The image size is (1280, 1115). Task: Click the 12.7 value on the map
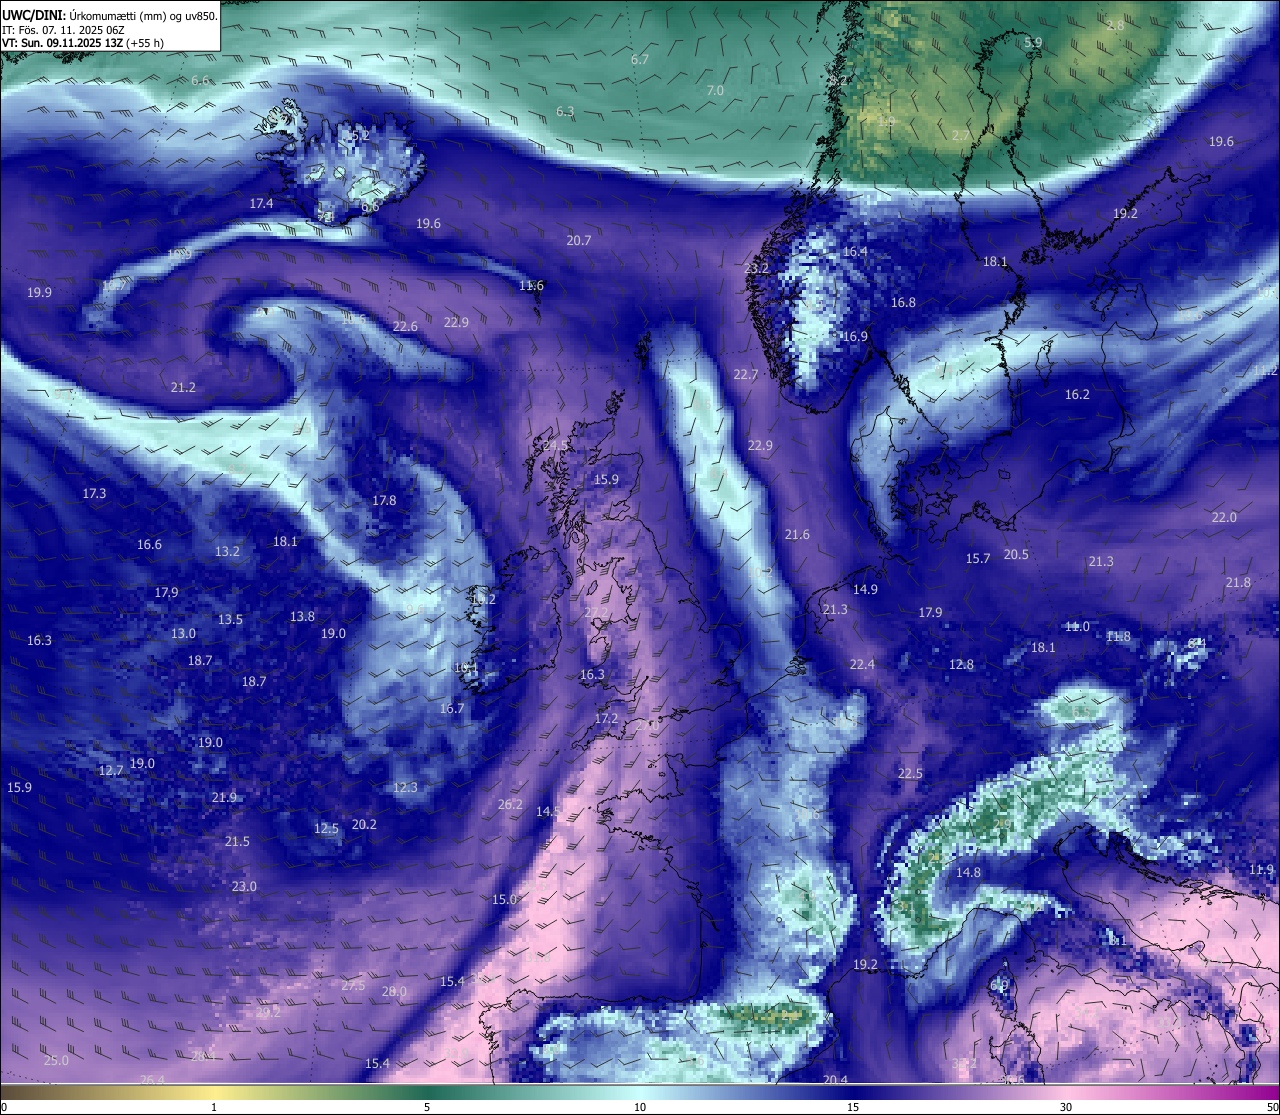[x=111, y=771]
